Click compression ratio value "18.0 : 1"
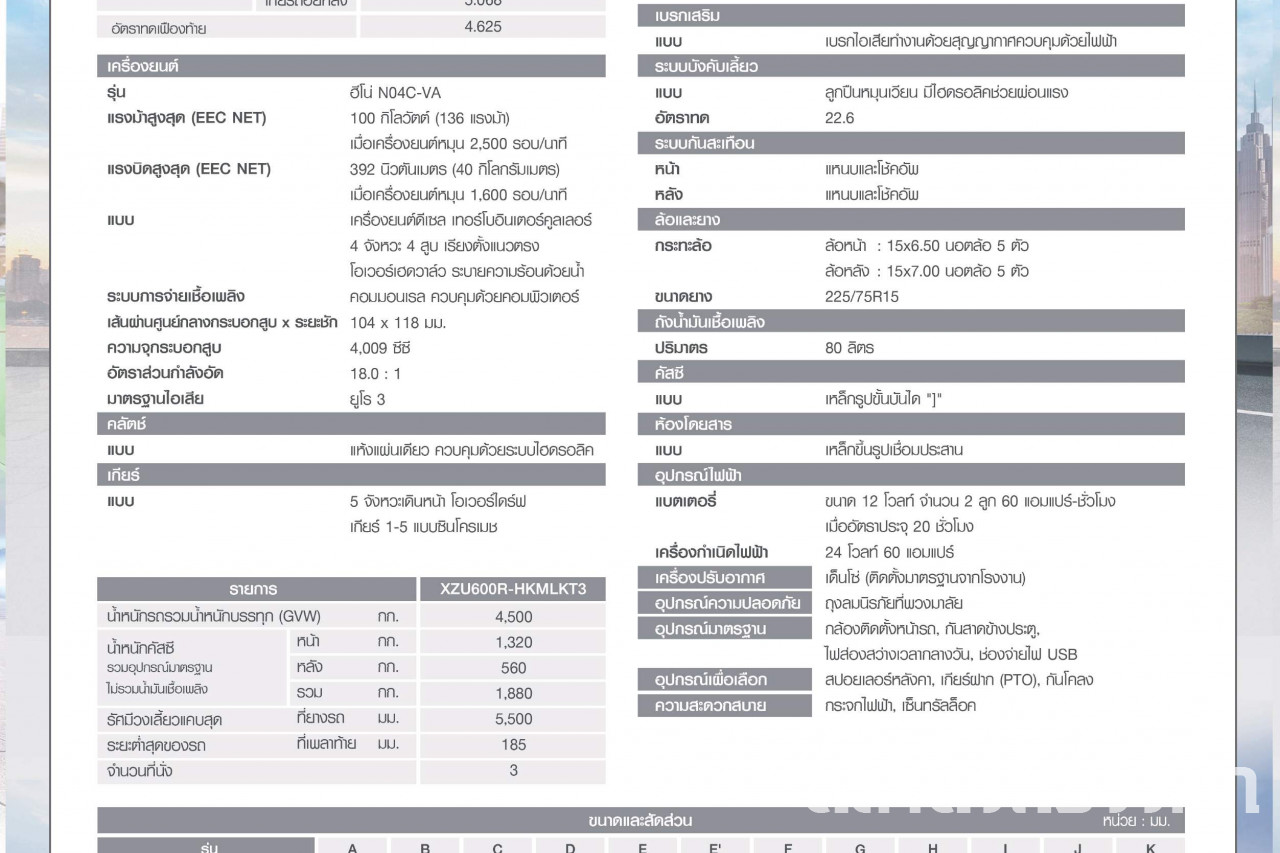The image size is (1280, 853). (x=375, y=373)
